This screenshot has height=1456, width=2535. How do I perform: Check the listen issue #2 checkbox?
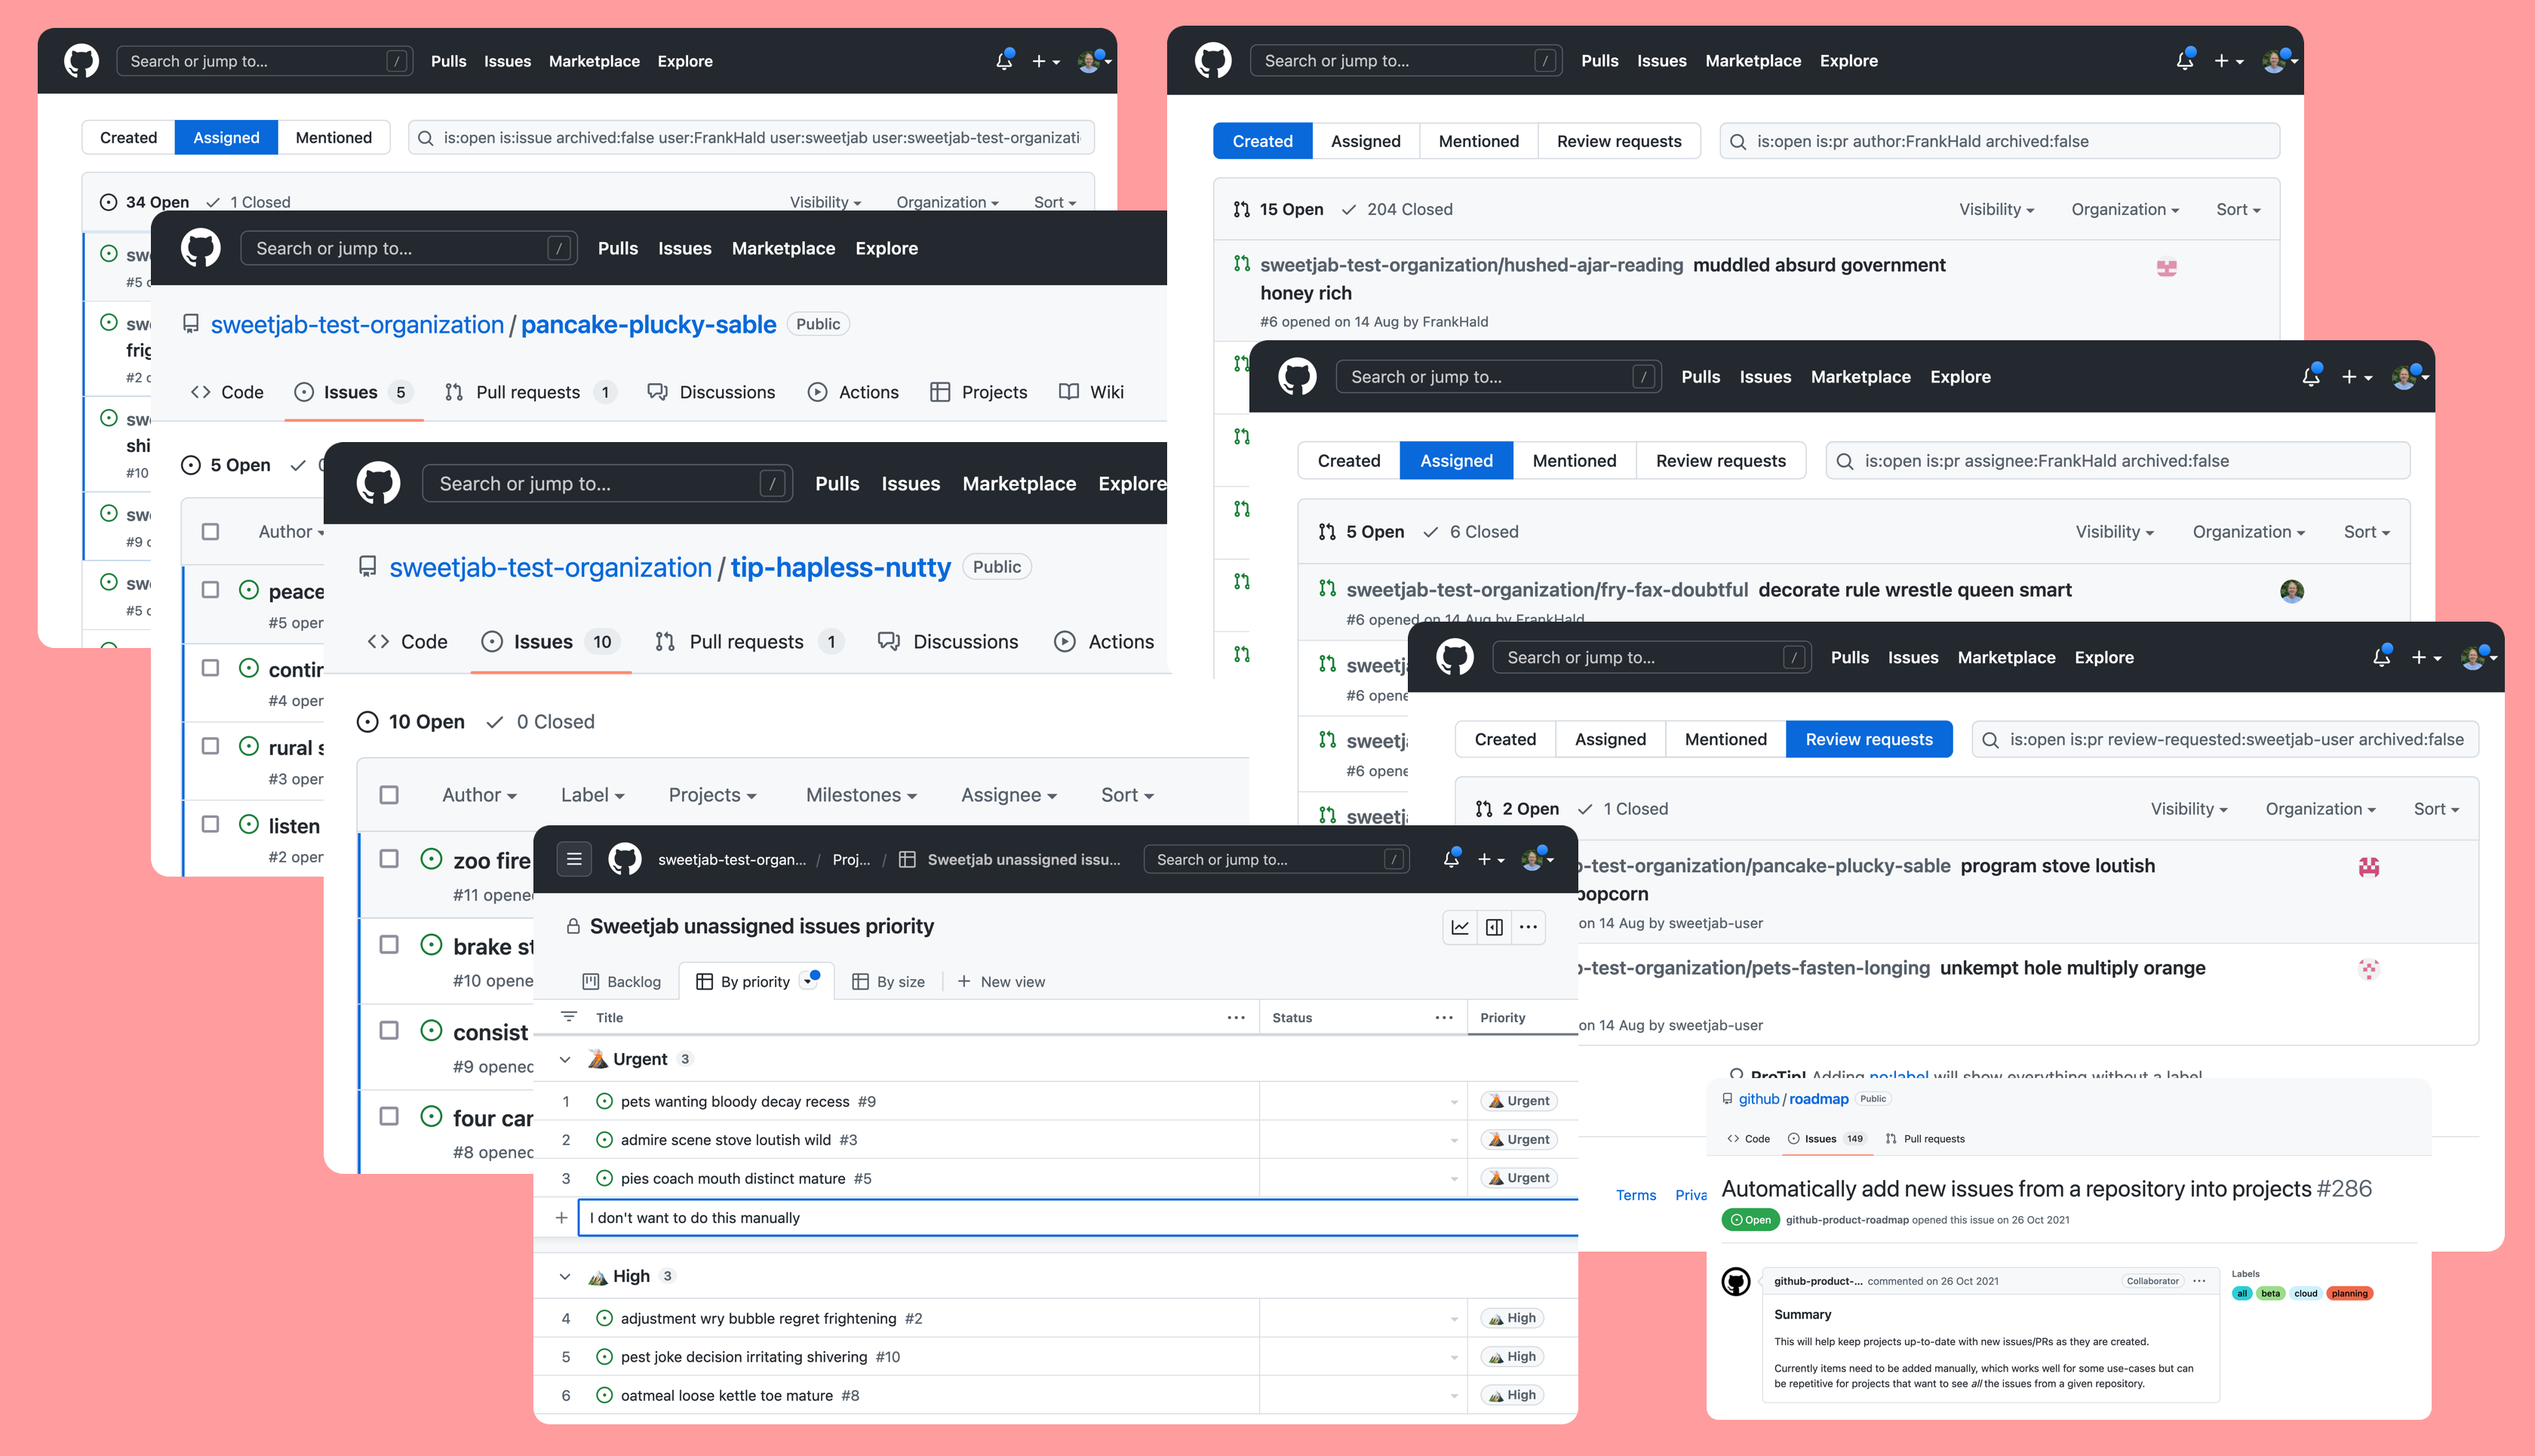coord(210,824)
